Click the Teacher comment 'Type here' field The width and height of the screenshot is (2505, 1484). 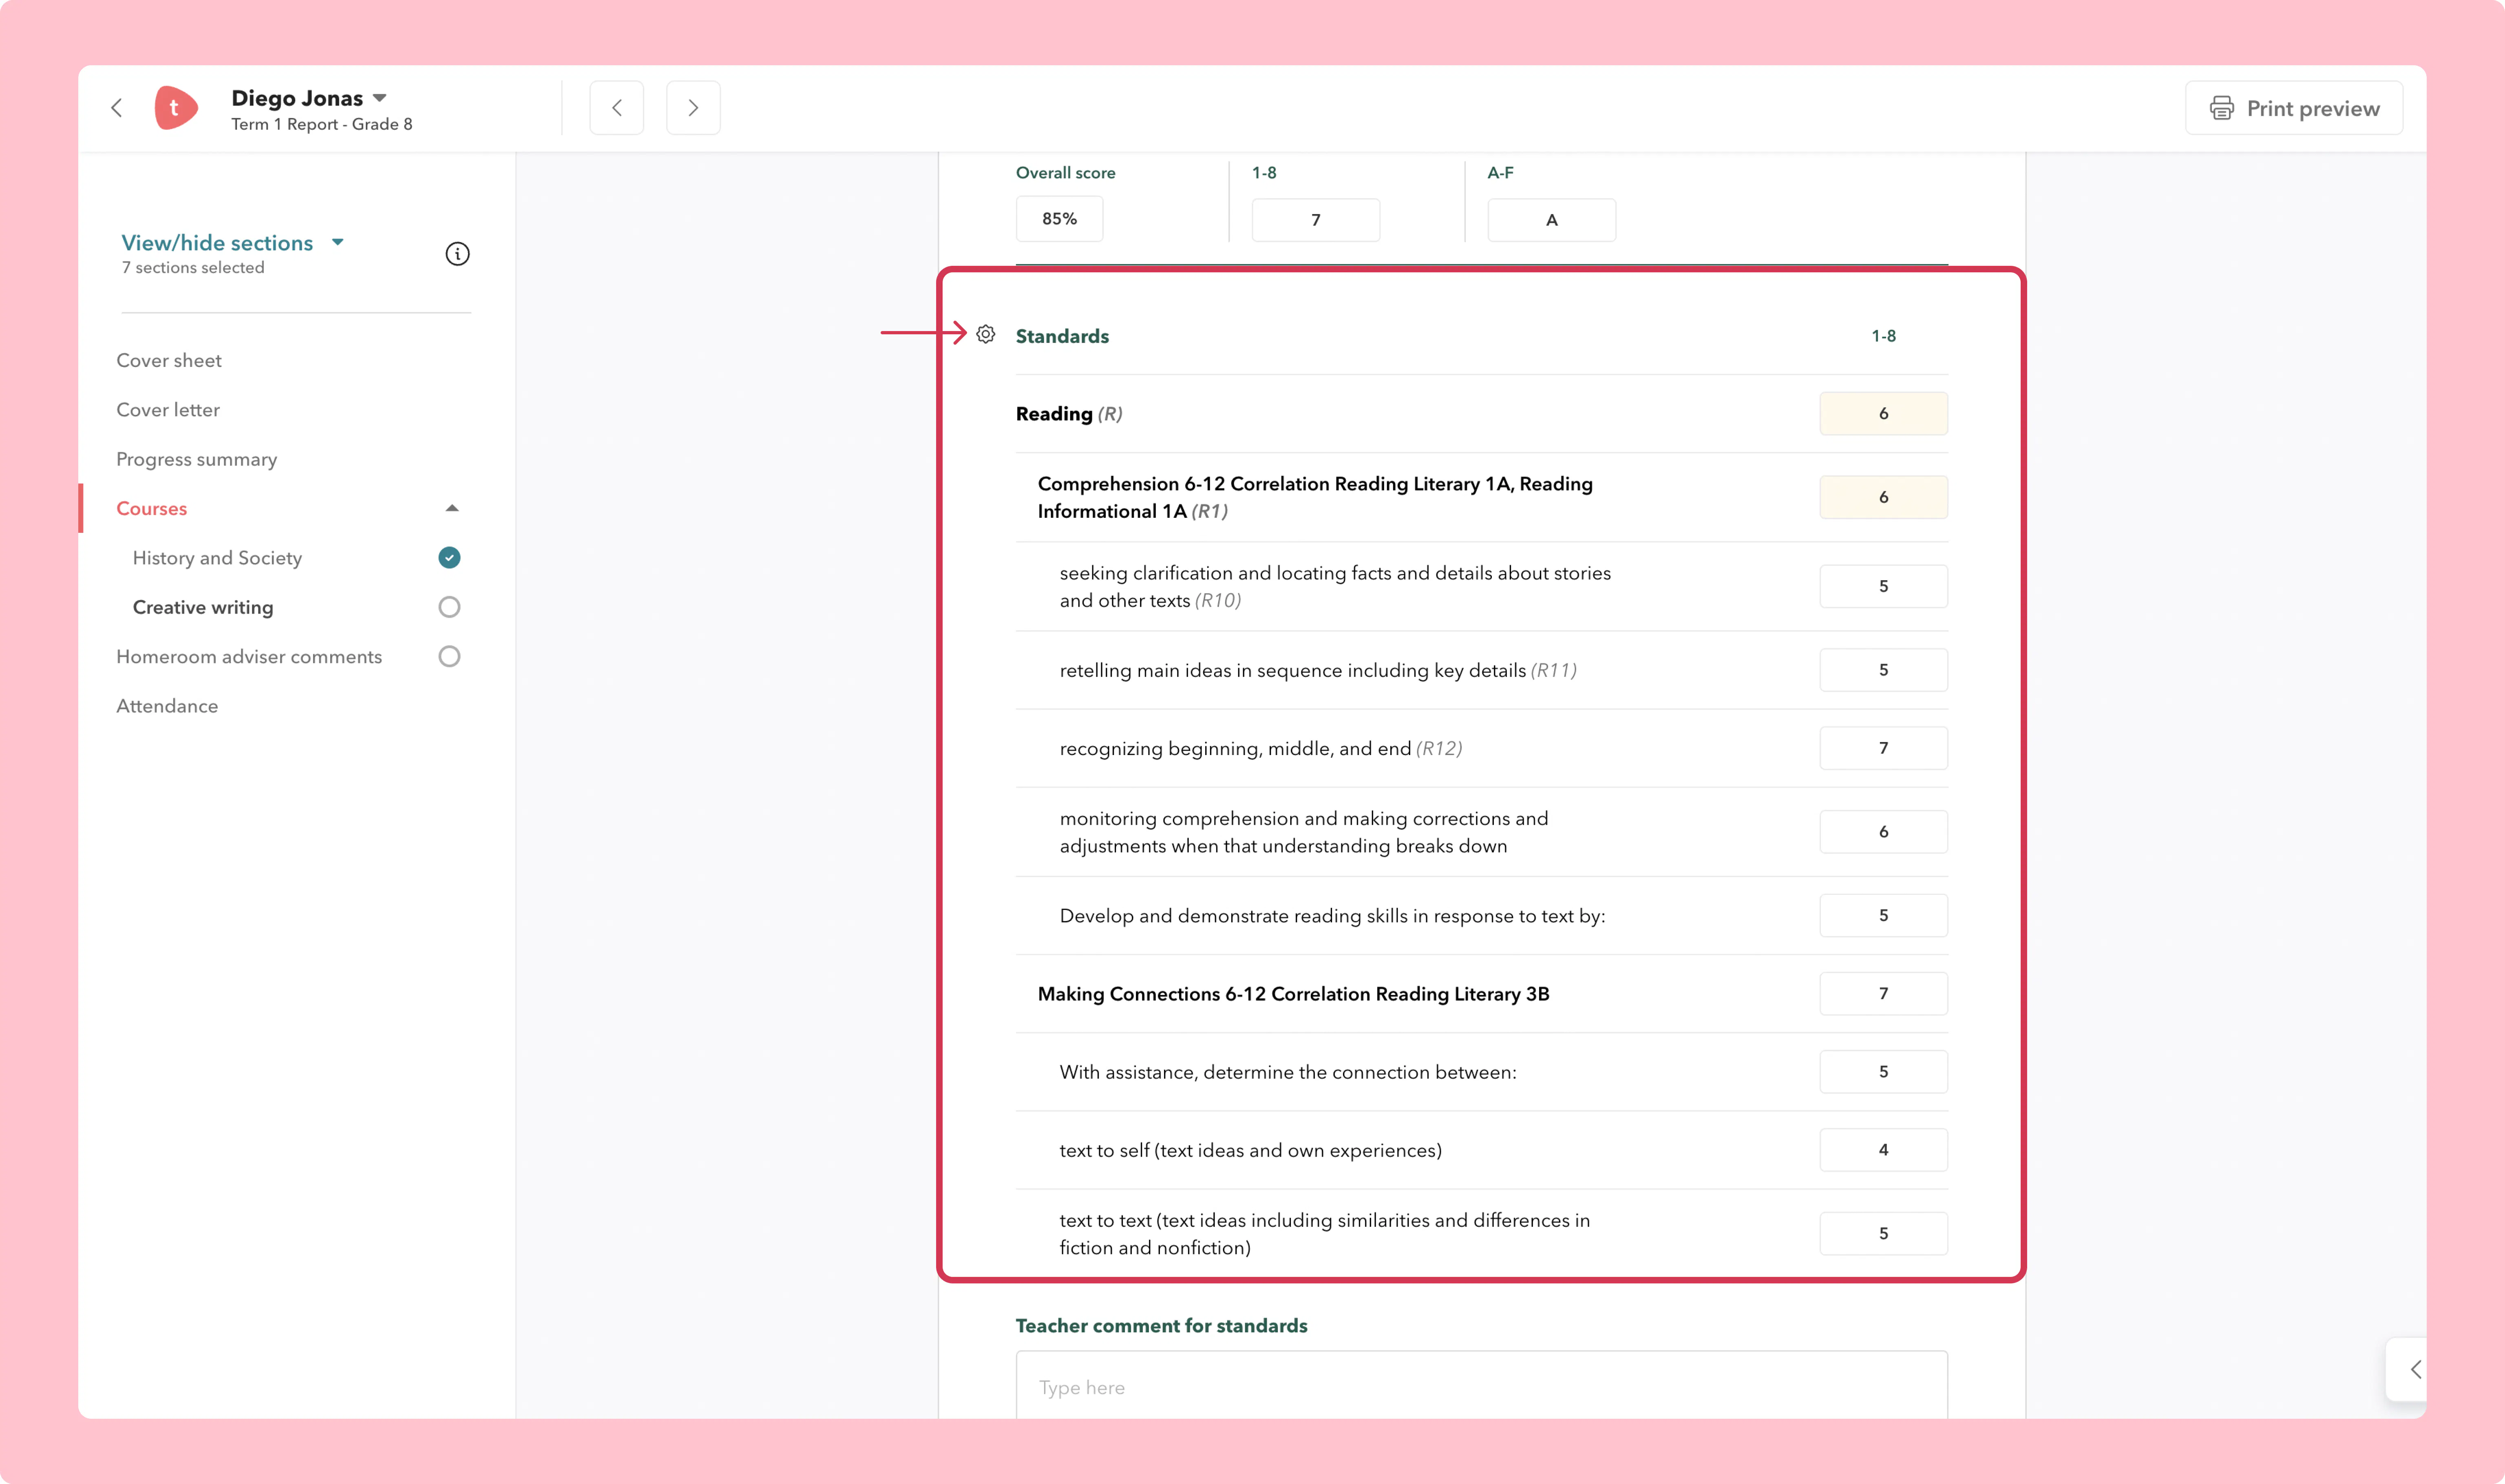point(1482,1385)
